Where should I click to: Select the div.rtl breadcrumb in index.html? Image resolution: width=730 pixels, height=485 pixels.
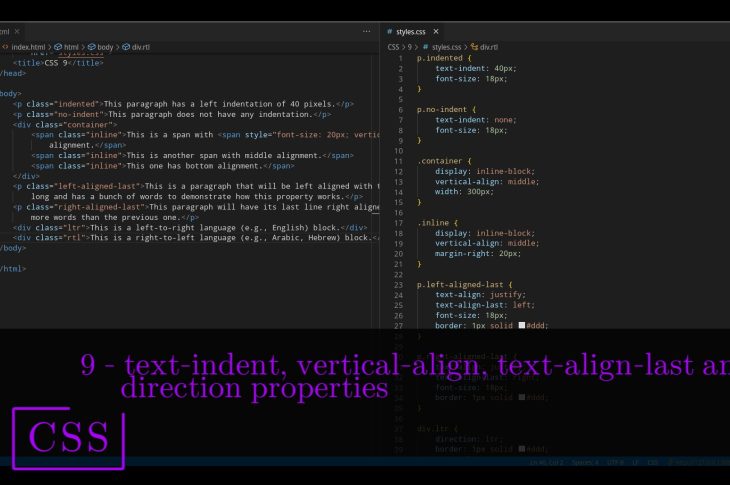(138, 47)
